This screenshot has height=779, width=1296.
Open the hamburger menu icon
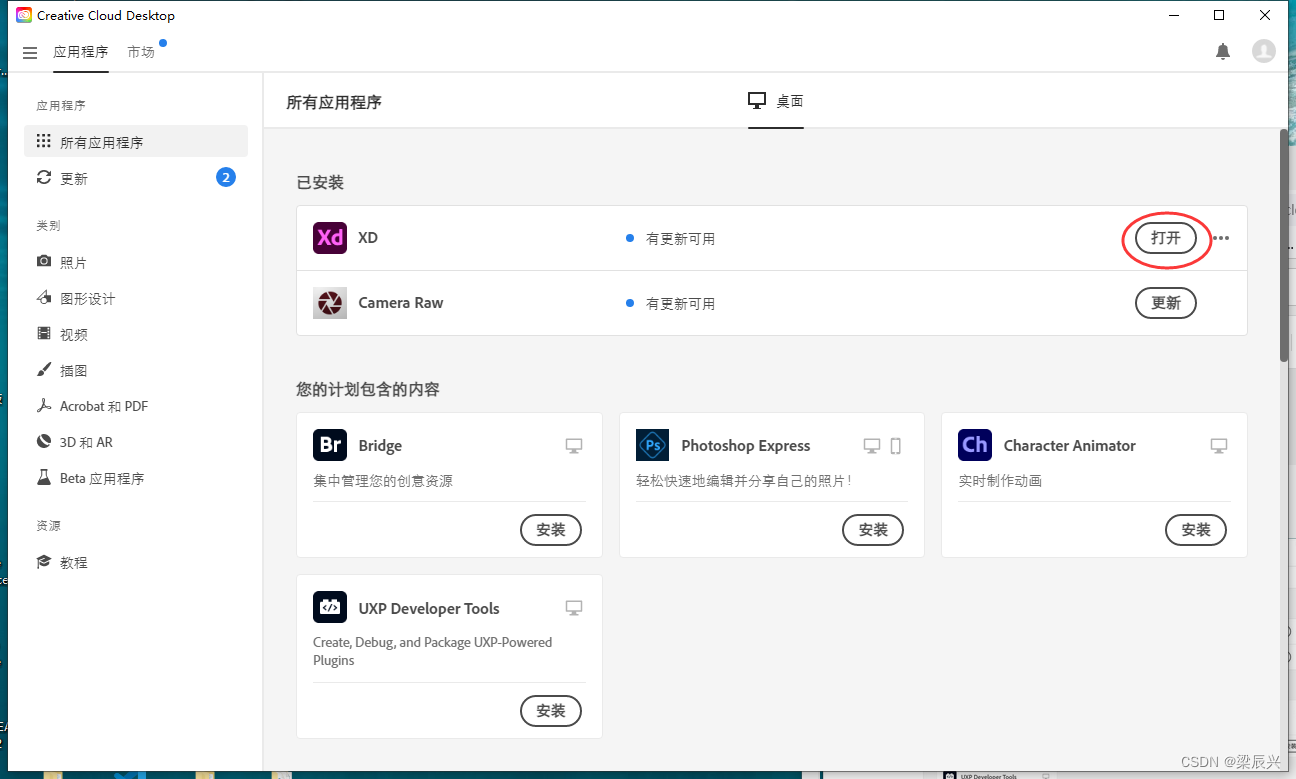[30, 52]
